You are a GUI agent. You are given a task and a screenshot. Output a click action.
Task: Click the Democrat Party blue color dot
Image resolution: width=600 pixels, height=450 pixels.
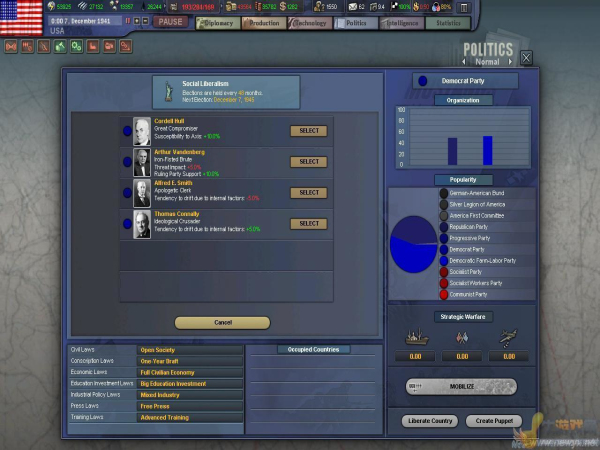coord(444,249)
